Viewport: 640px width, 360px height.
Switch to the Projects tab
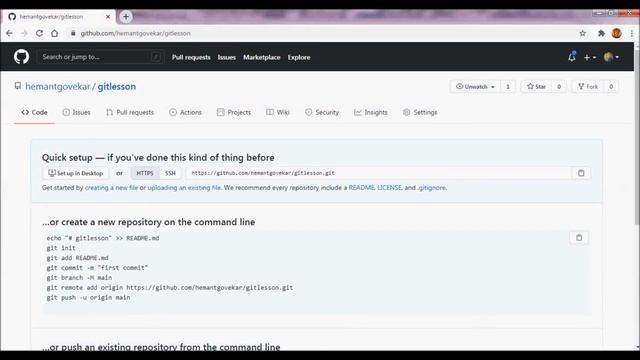pyautogui.click(x=234, y=112)
